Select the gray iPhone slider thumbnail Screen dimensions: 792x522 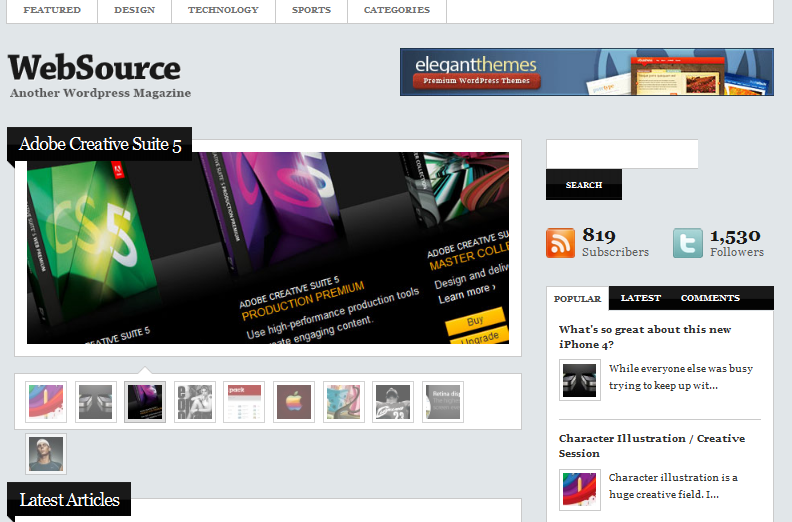click(x=95, y=402)
